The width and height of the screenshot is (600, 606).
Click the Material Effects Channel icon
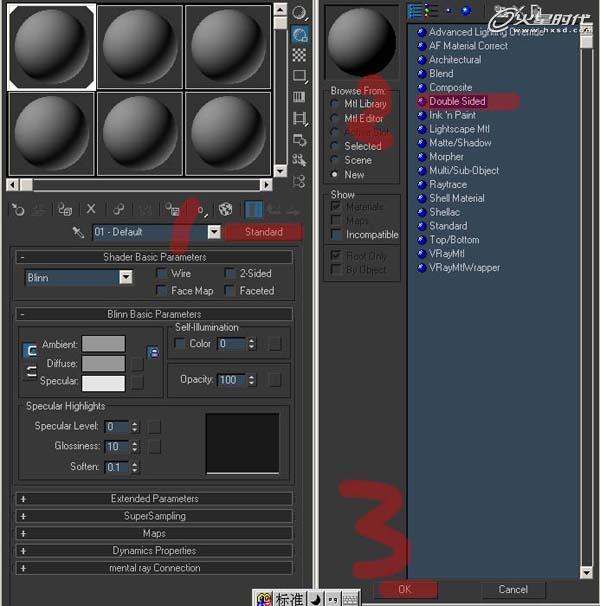pos(201,210)
